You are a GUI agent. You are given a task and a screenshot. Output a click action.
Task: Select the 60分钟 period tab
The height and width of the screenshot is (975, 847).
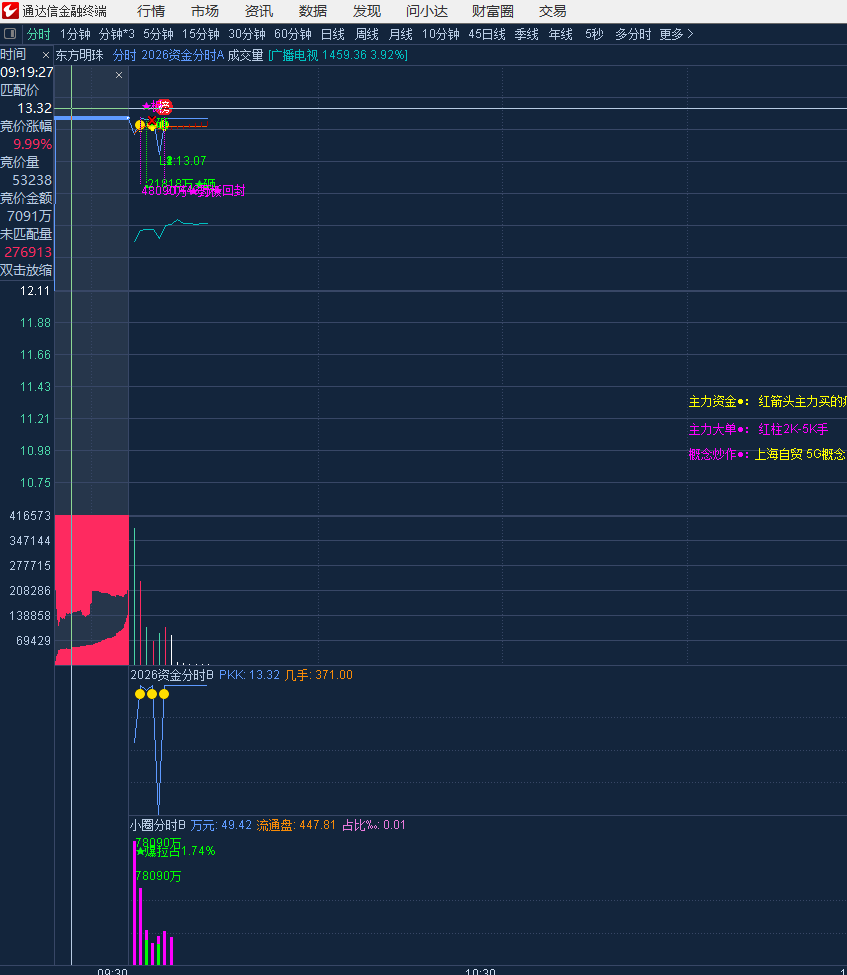(x=293, y=34)
